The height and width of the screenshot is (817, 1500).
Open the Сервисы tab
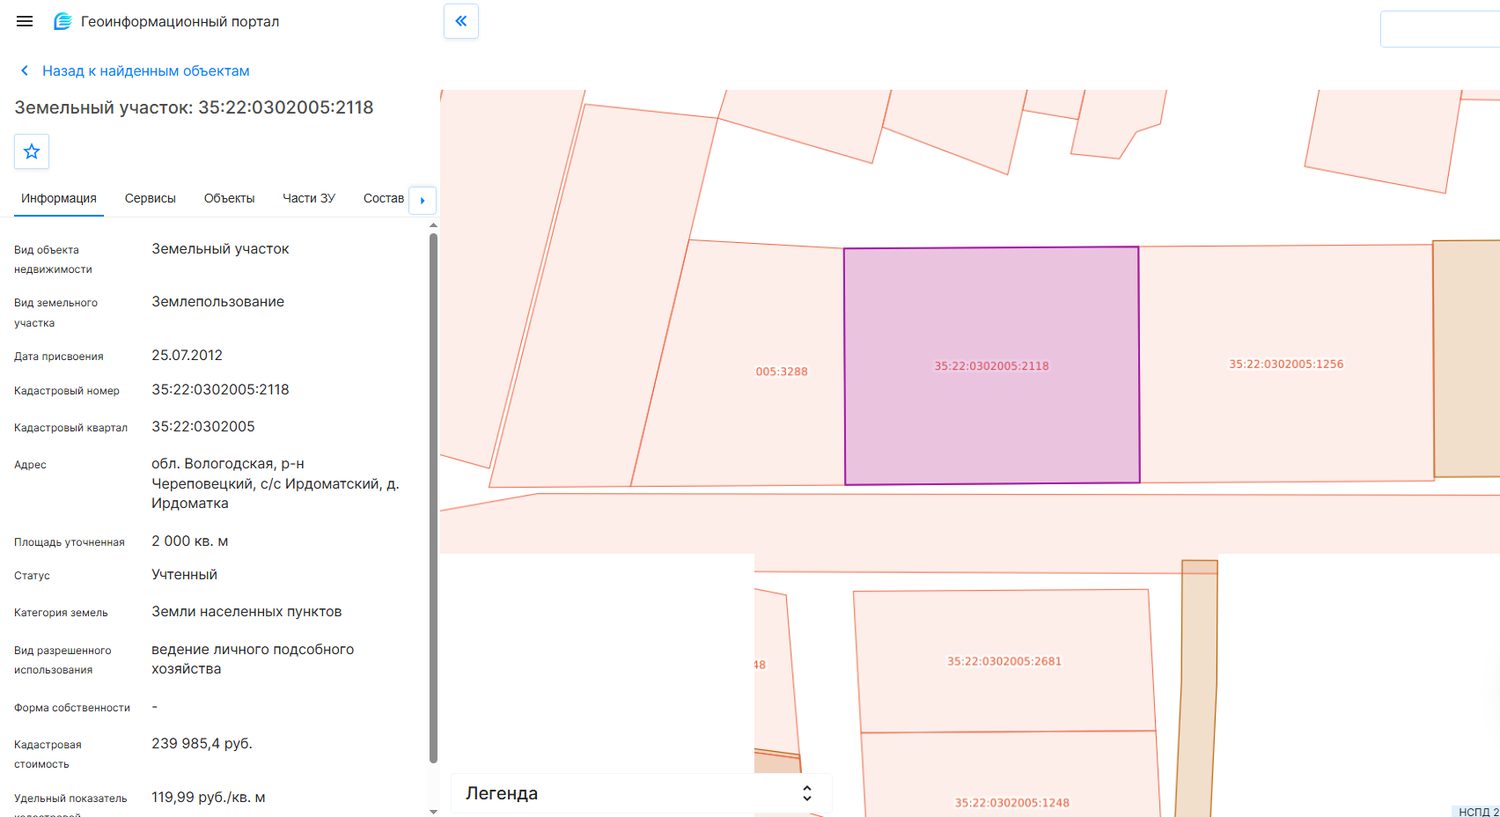coord(150,198)
